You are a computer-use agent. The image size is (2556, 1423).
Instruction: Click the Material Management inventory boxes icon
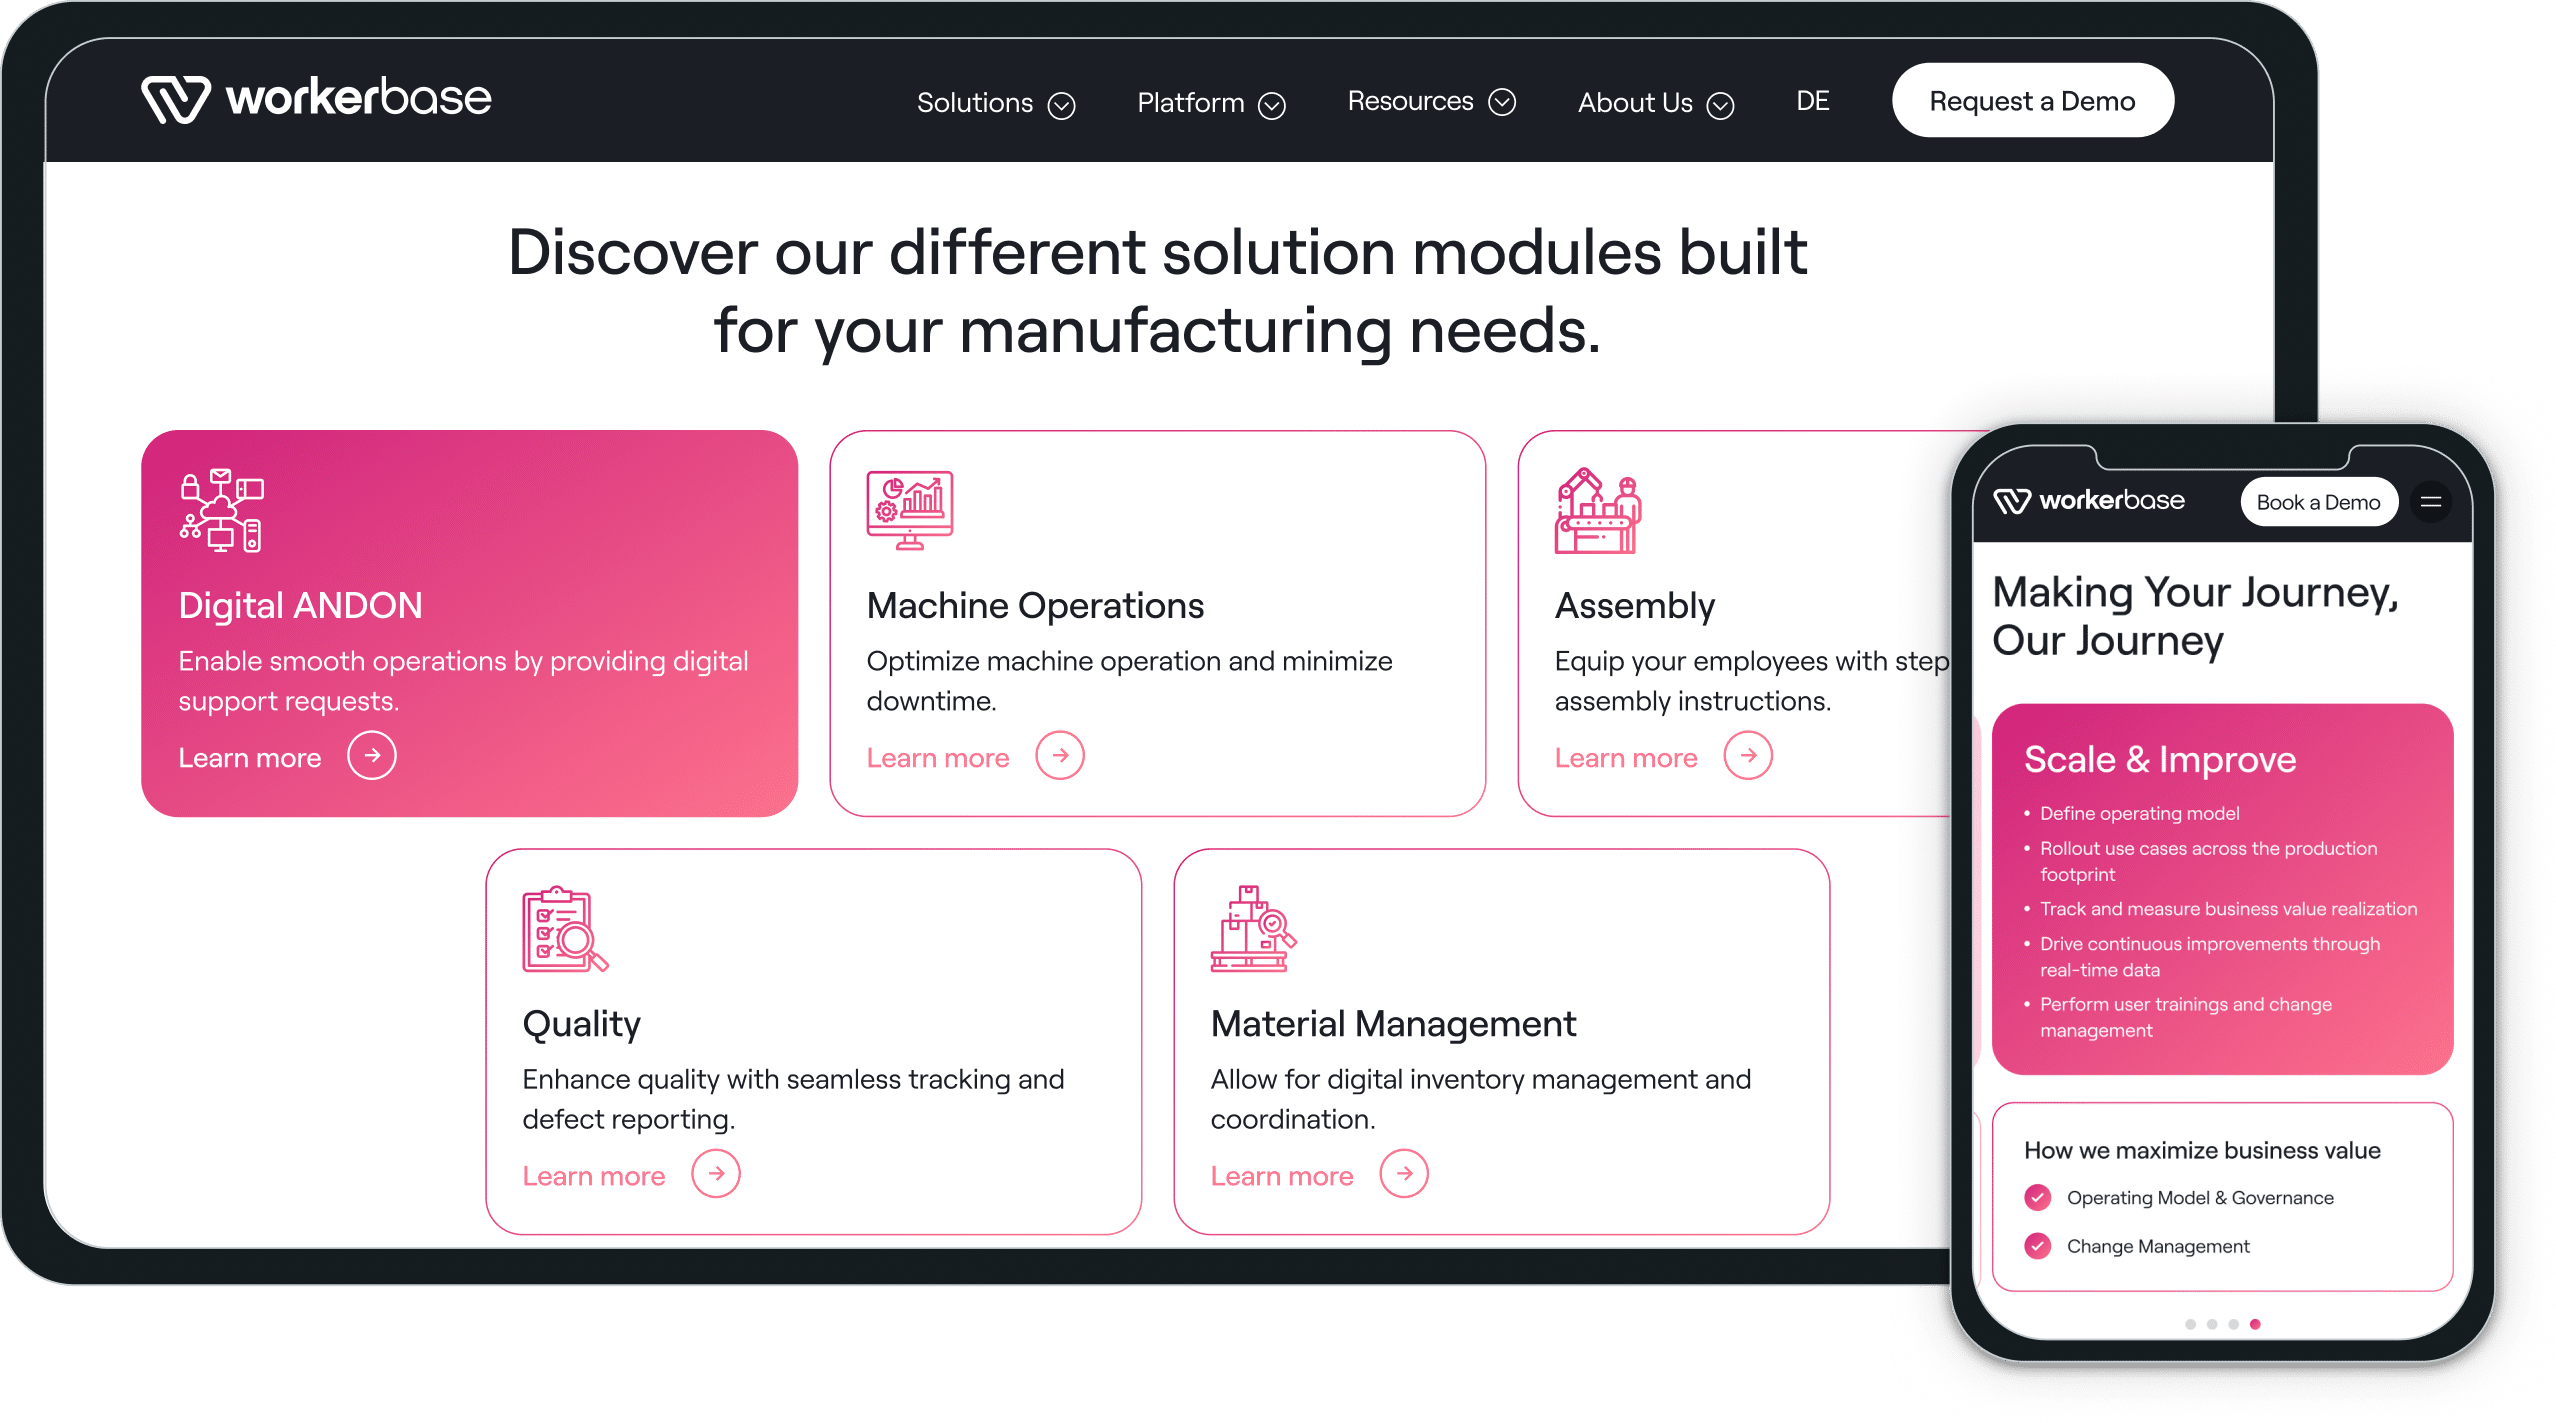click(1252, 930)
